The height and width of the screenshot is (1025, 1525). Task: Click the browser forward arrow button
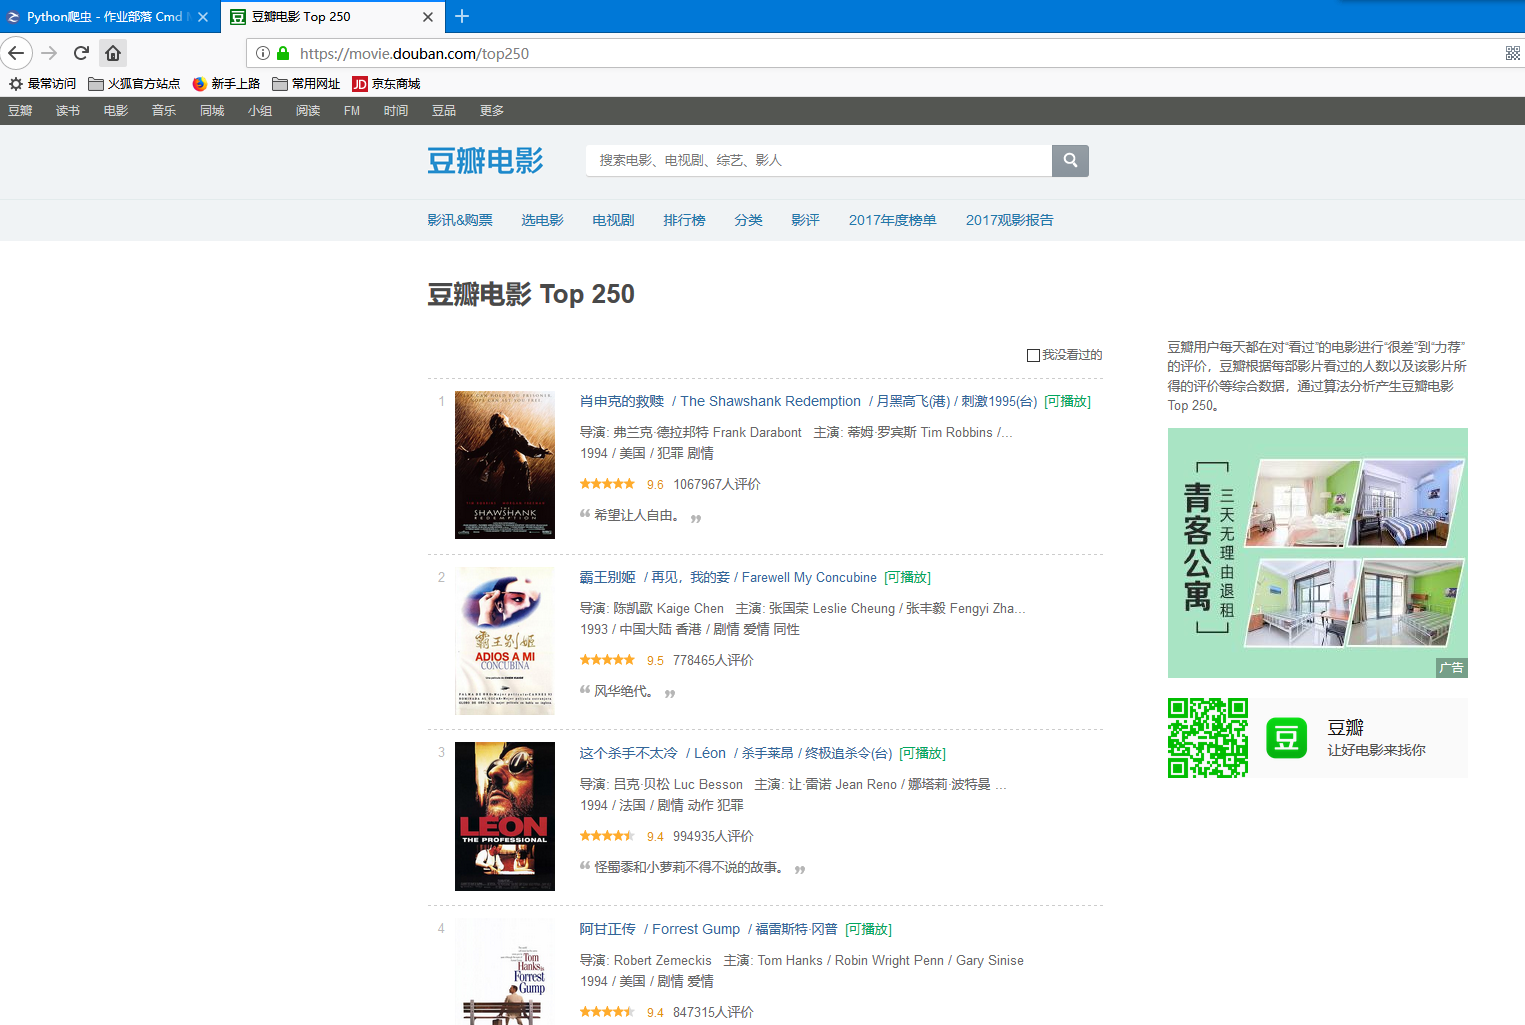(49, 53)
